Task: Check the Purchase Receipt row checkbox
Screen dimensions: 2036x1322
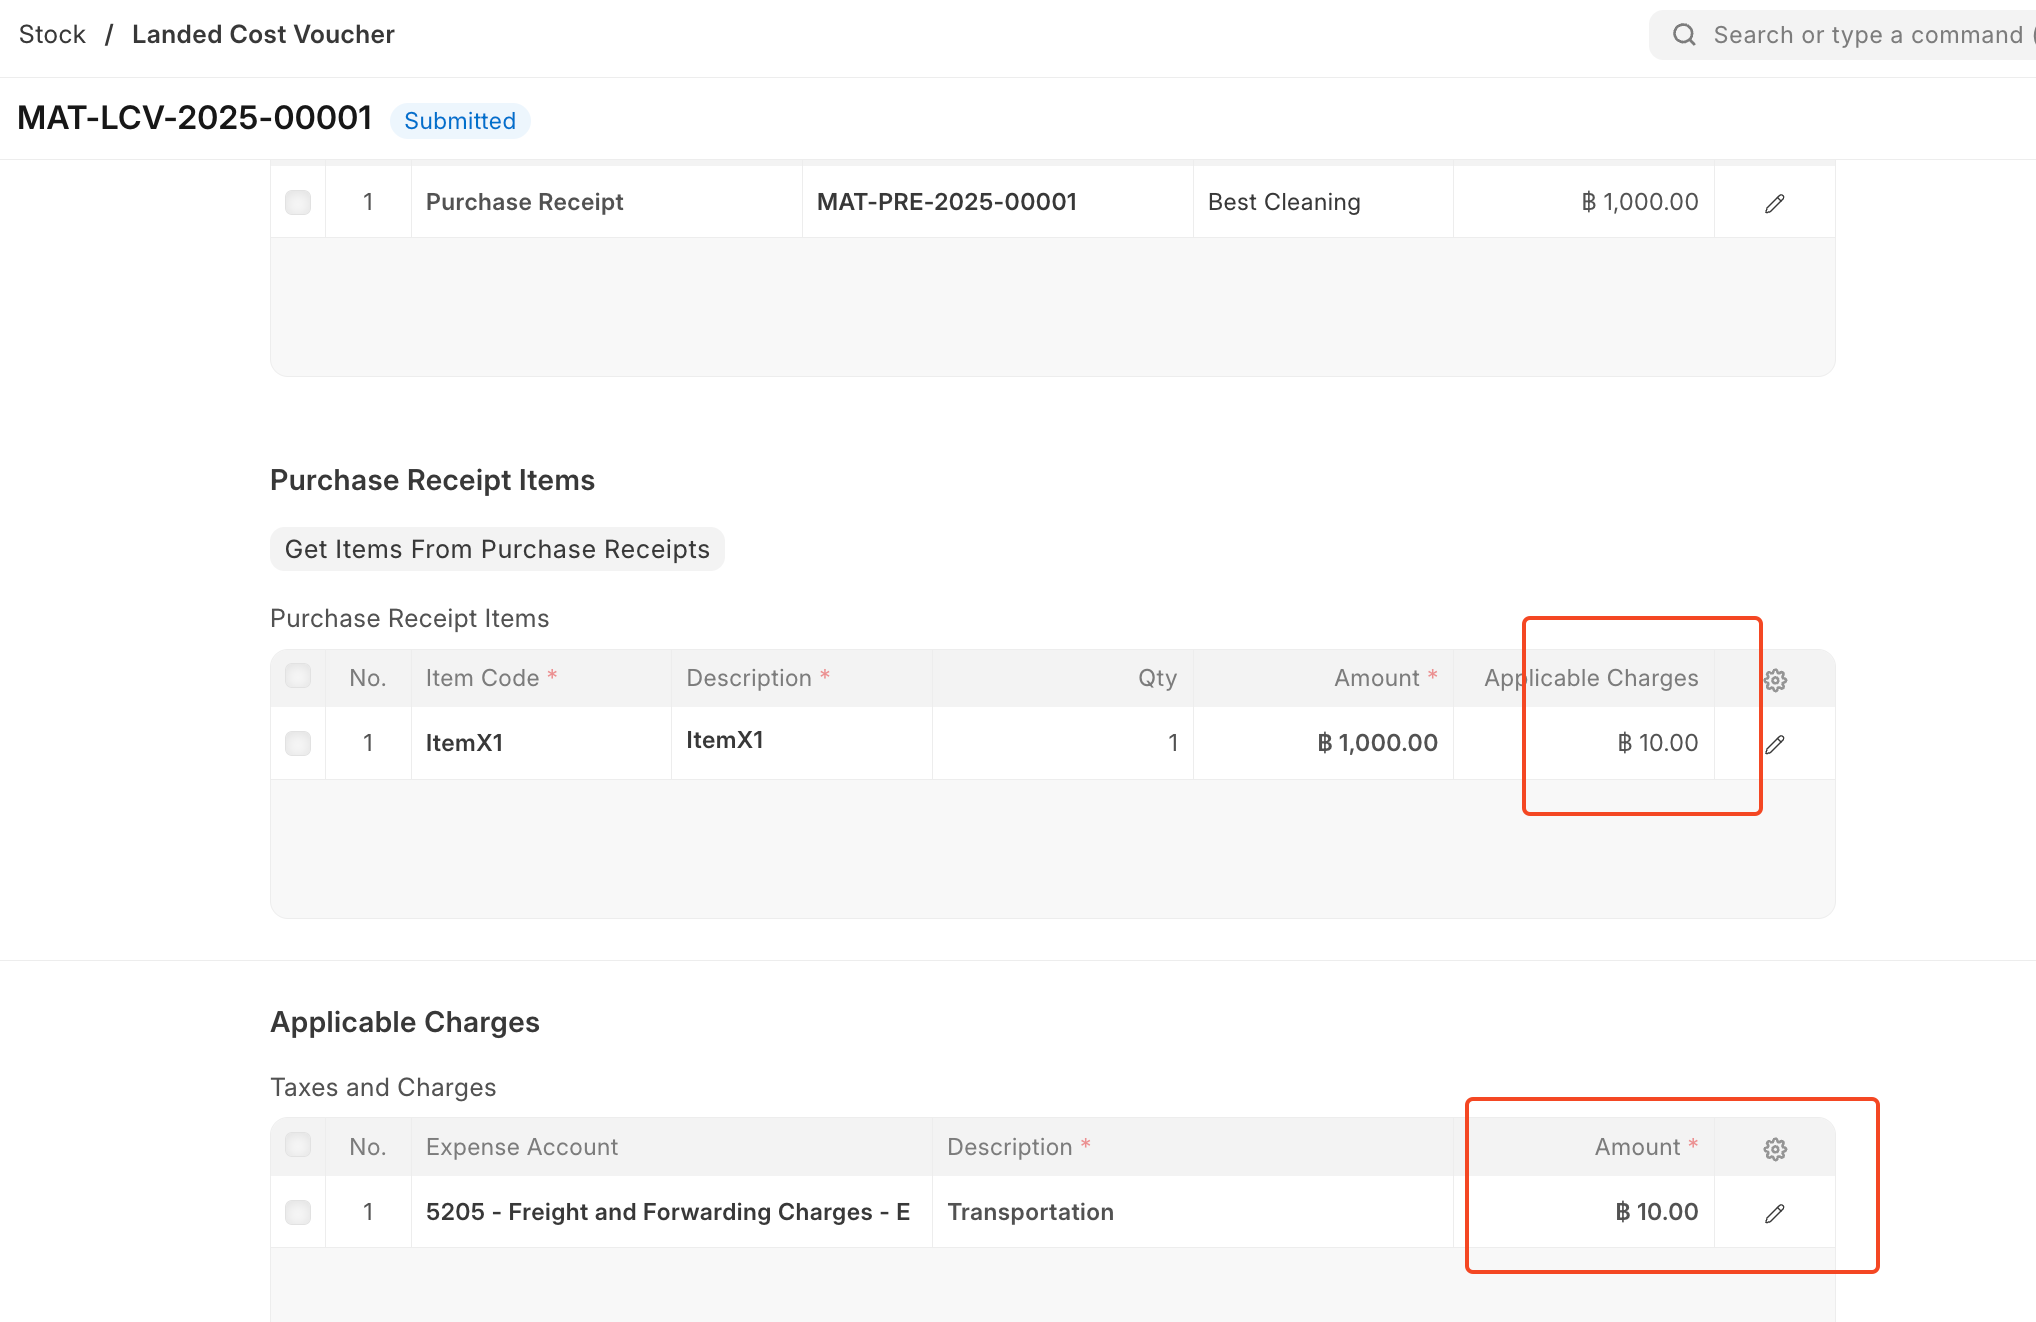Action: pos(298,202)
